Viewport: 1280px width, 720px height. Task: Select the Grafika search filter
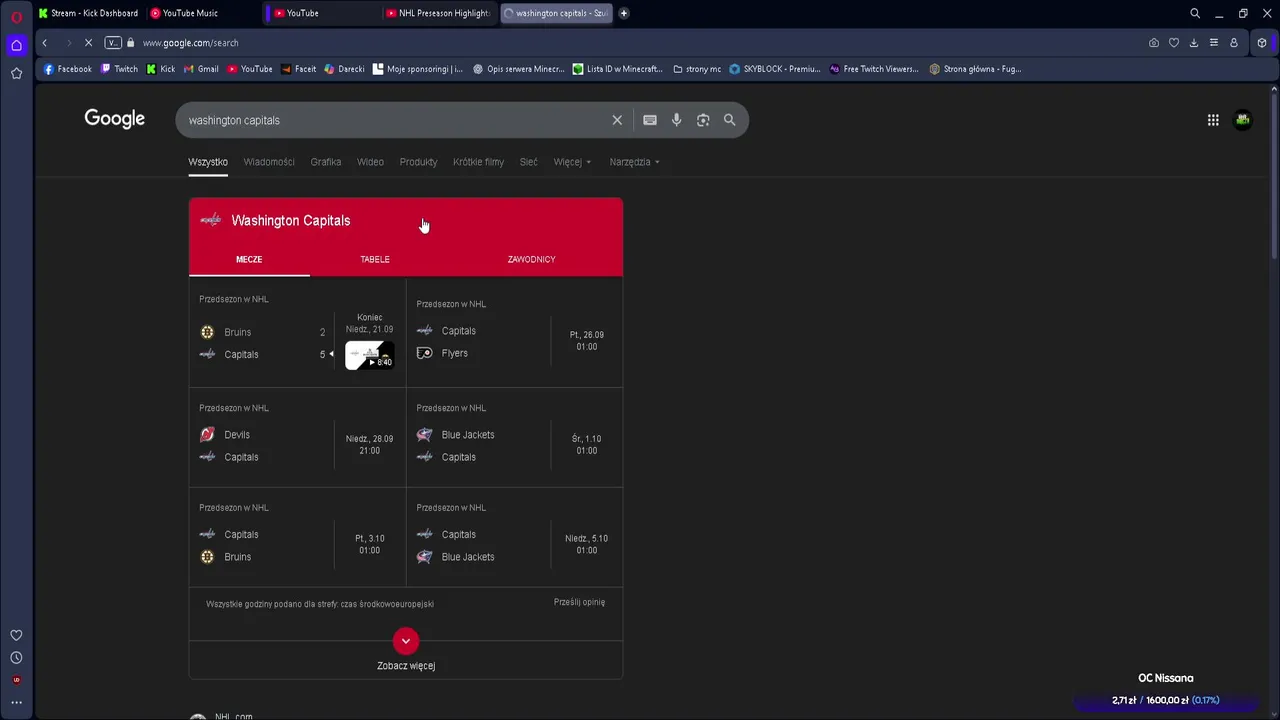pyautogui.click(x=326, y=162)
